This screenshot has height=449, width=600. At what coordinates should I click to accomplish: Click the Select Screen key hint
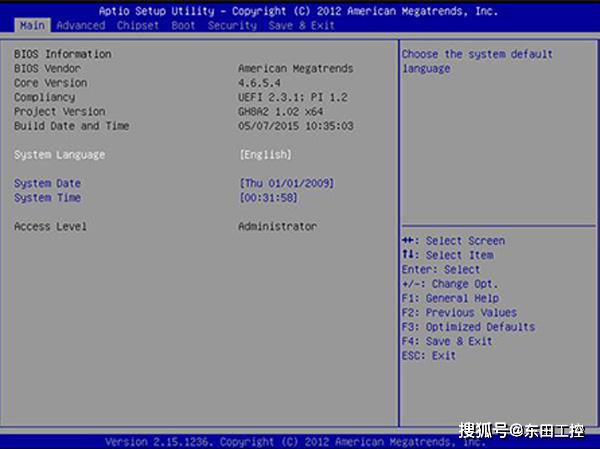[x=453, y=241]
